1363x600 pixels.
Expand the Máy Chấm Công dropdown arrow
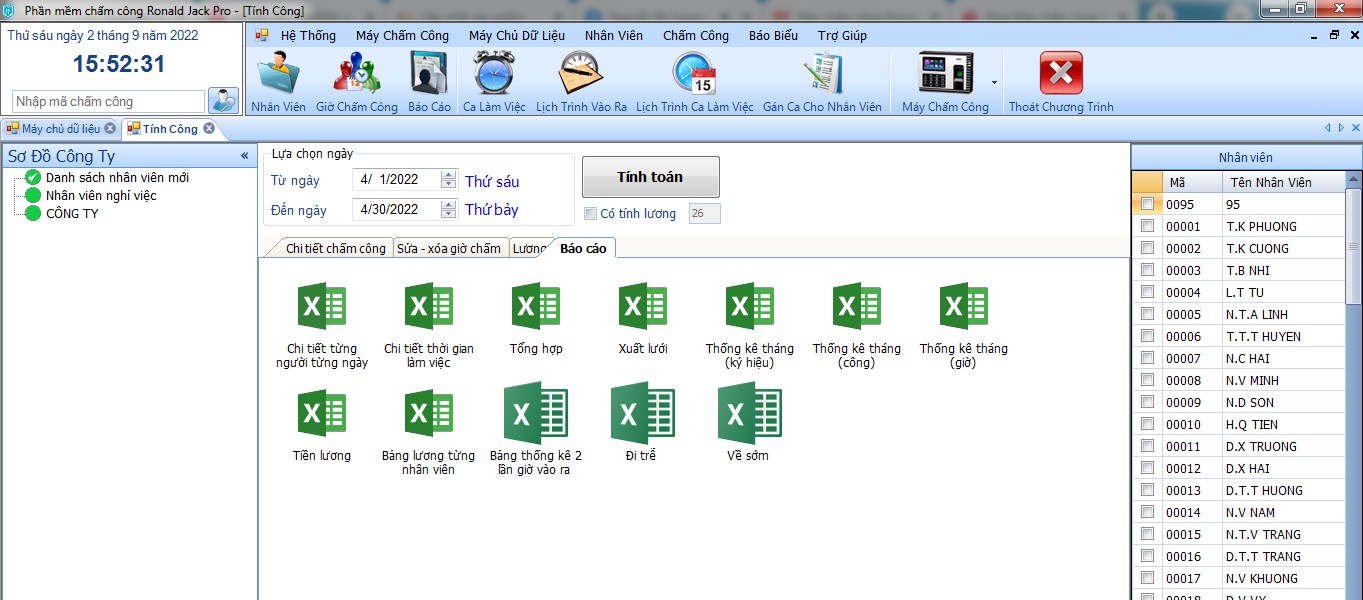coord(994,83)
